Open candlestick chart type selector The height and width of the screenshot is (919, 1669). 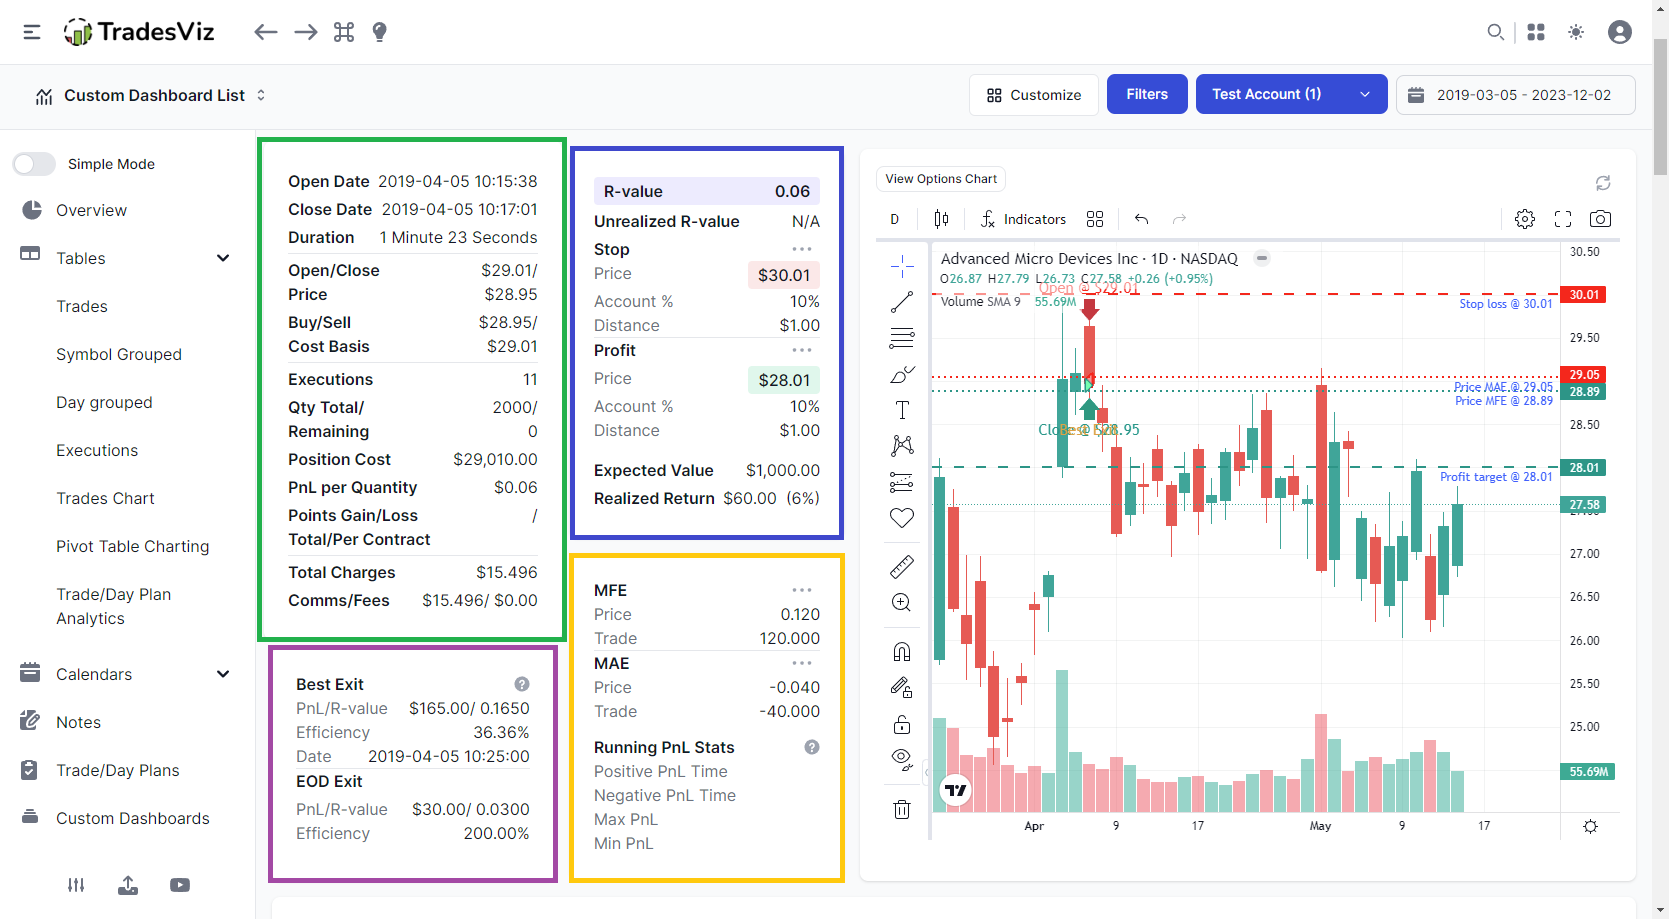(941, 219)
